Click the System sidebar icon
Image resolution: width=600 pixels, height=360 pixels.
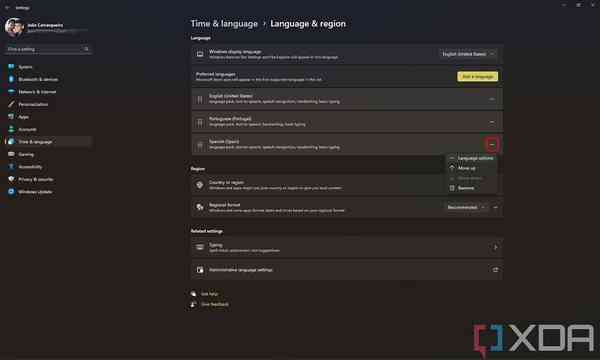(x=11, y=67)
